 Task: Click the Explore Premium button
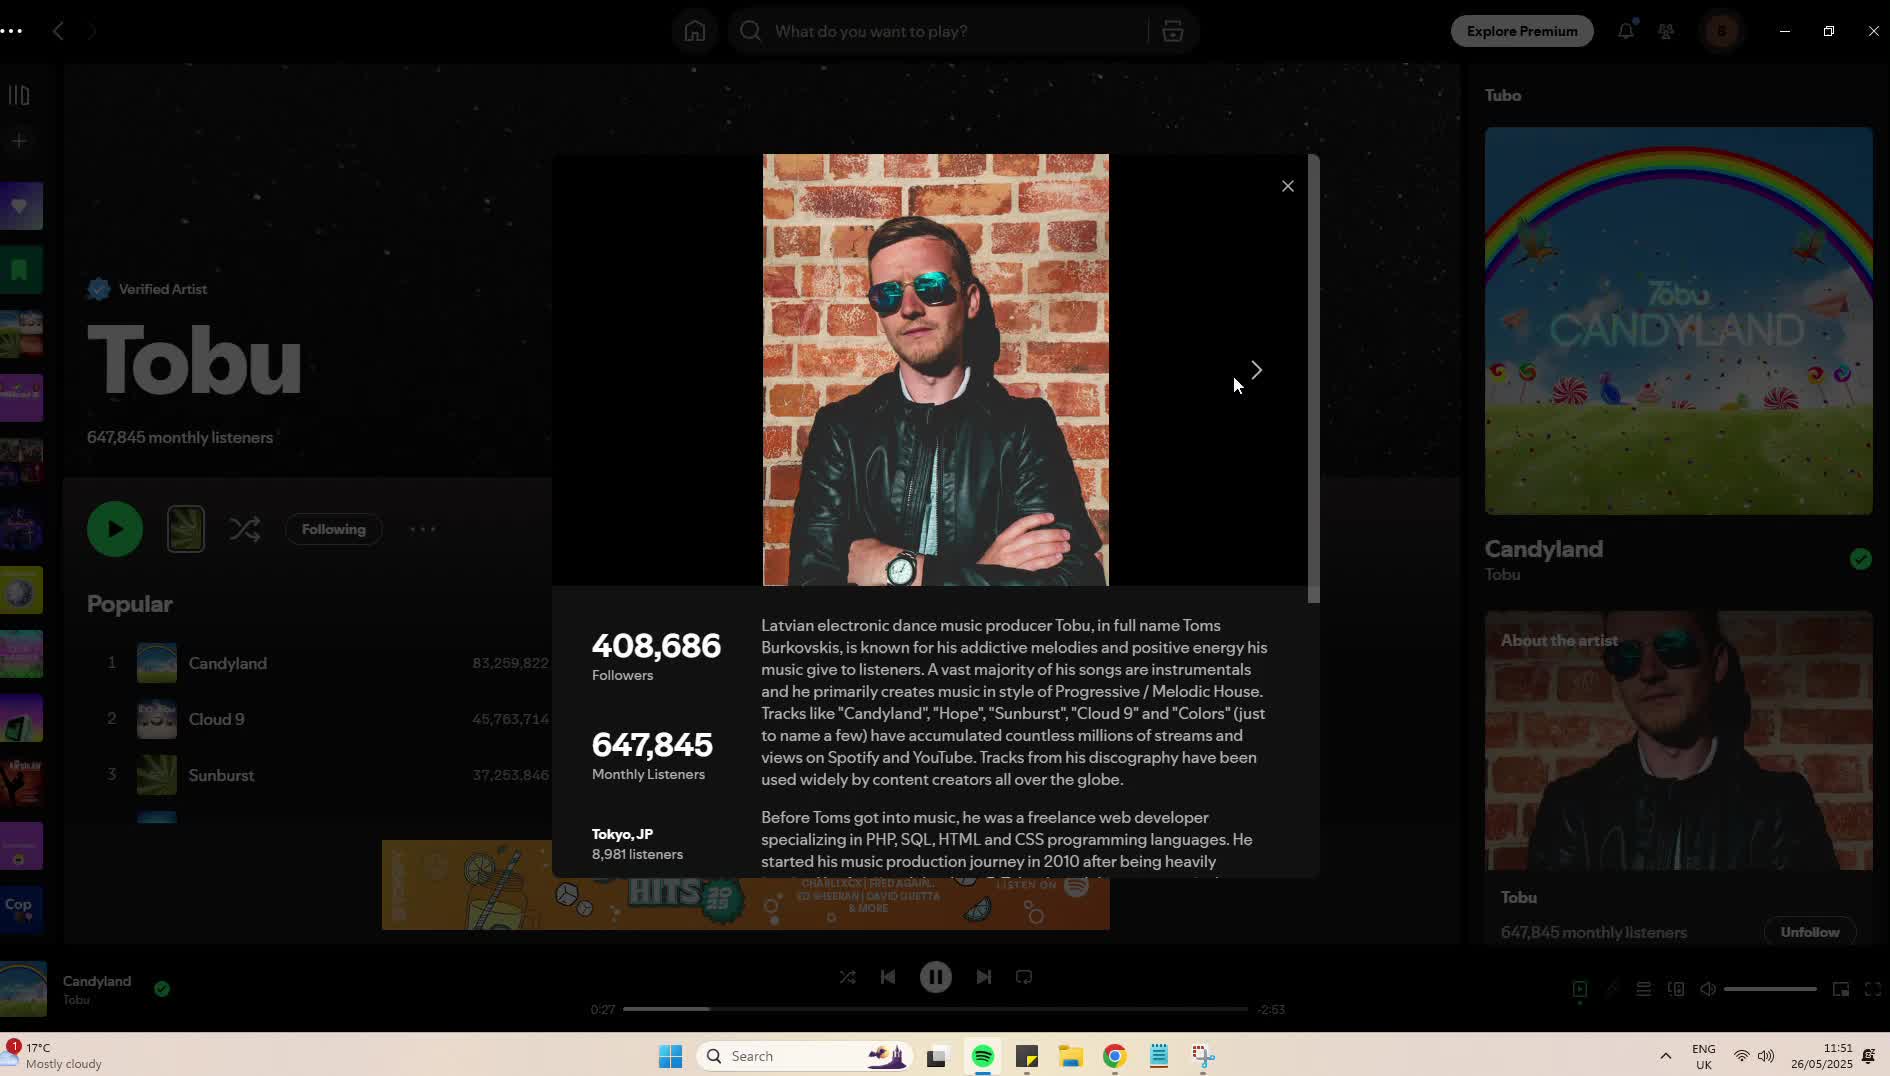click(x=1521, y=31)
